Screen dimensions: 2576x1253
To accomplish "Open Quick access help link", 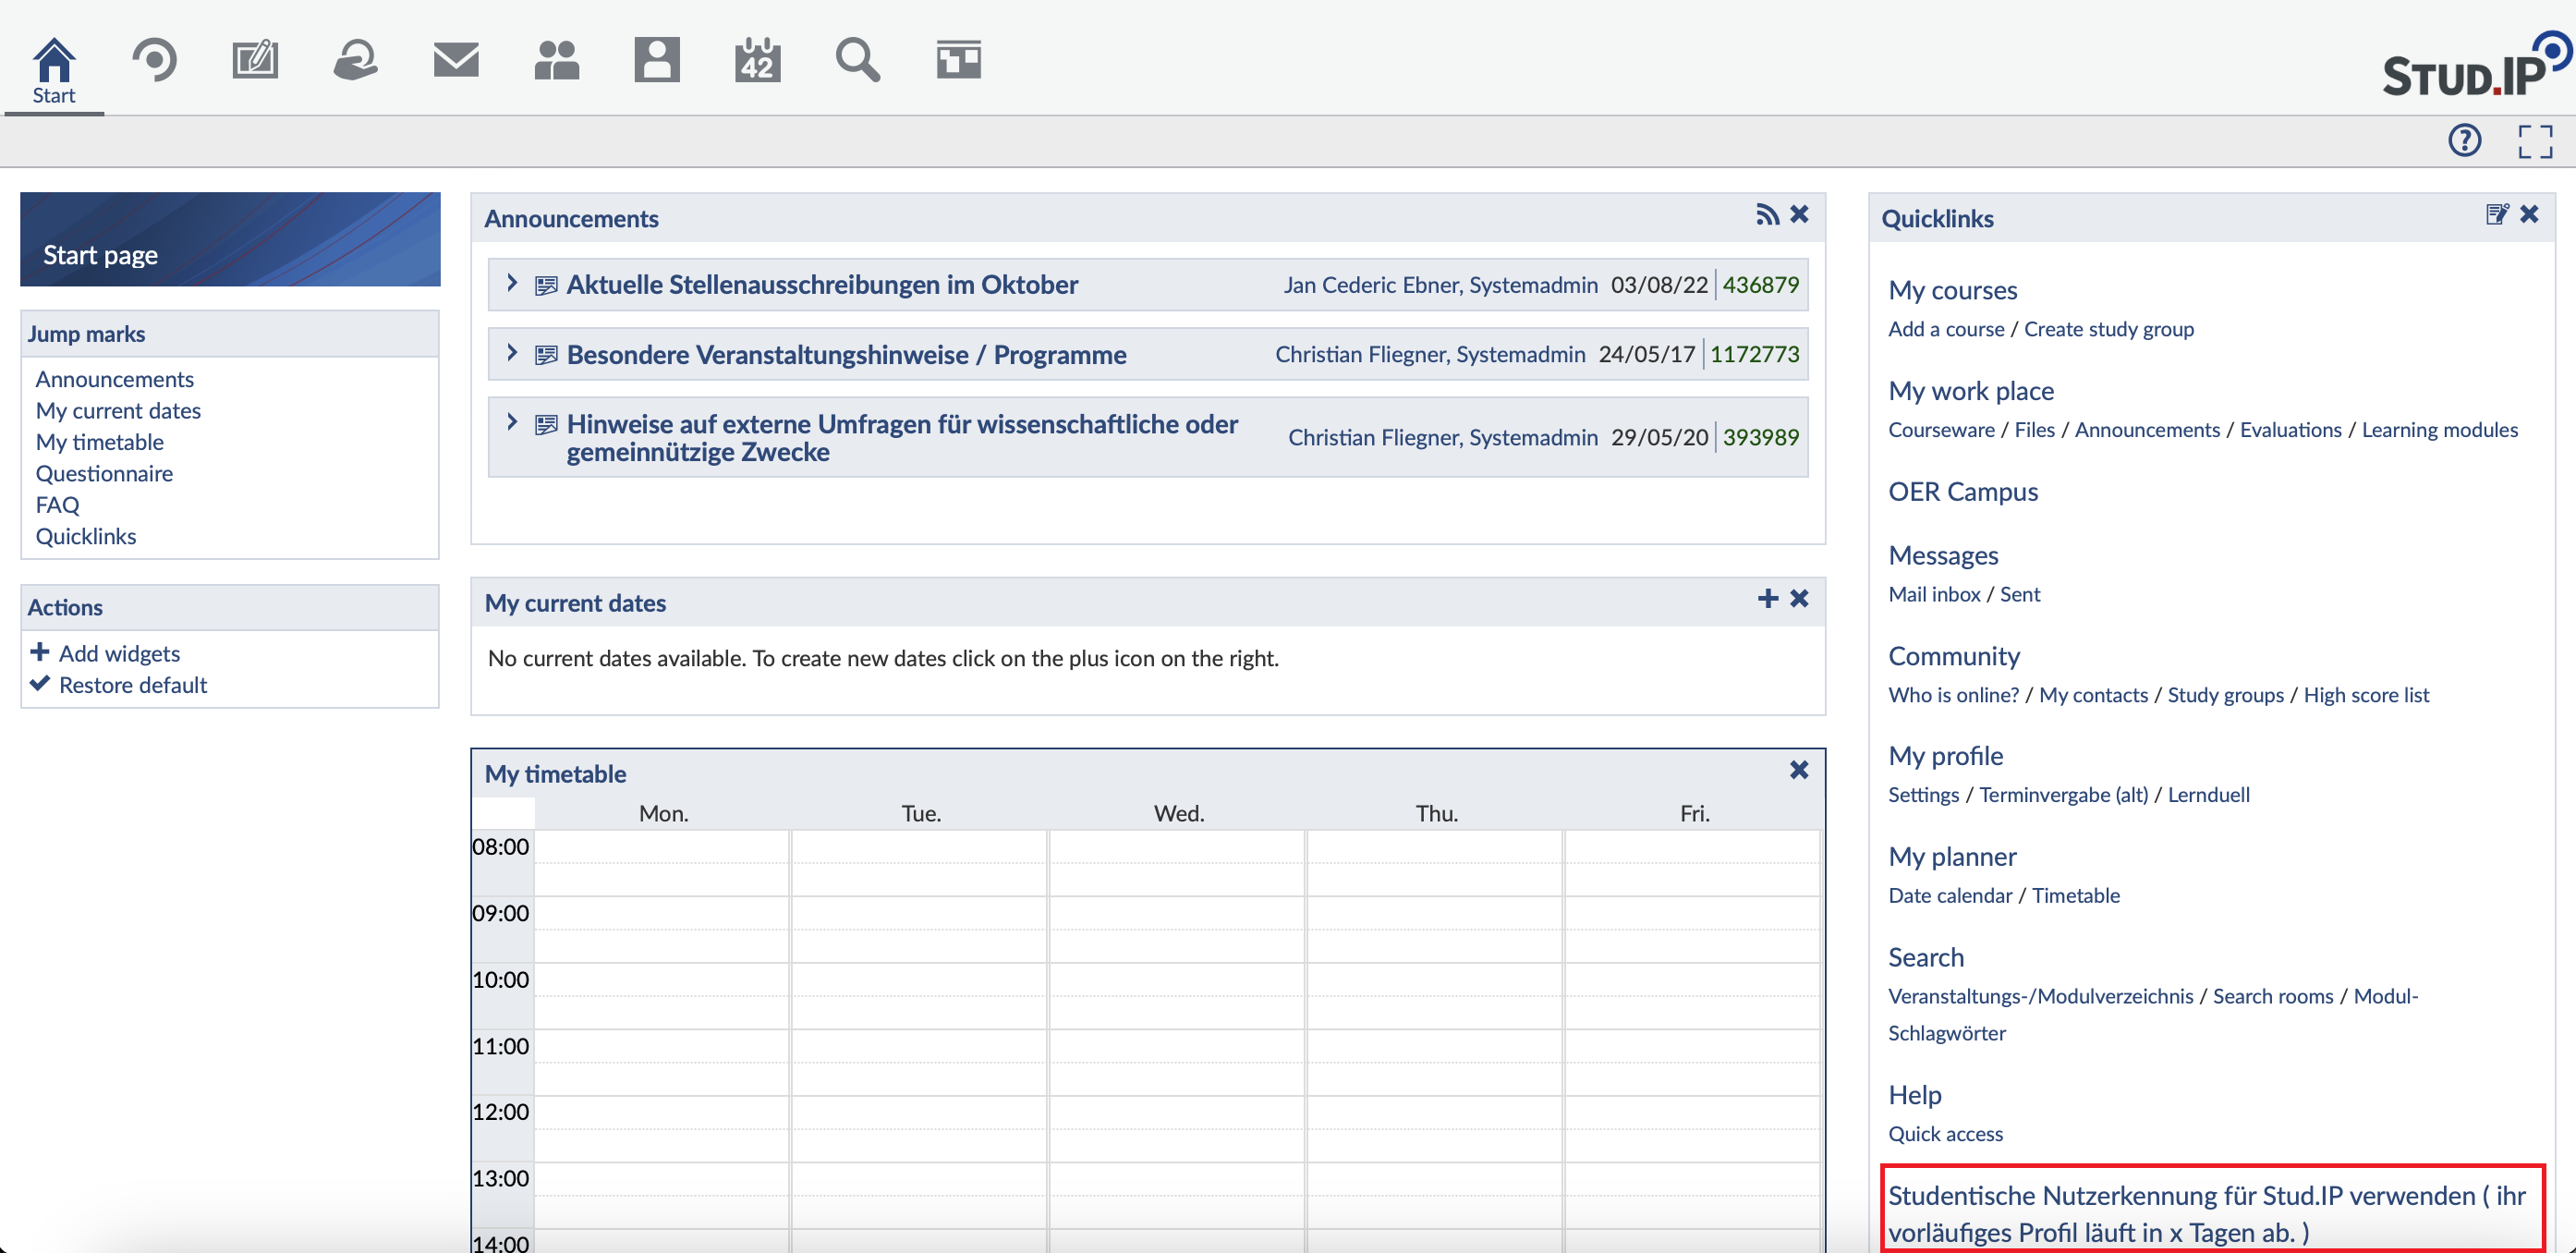I will coord(1945,1134).
